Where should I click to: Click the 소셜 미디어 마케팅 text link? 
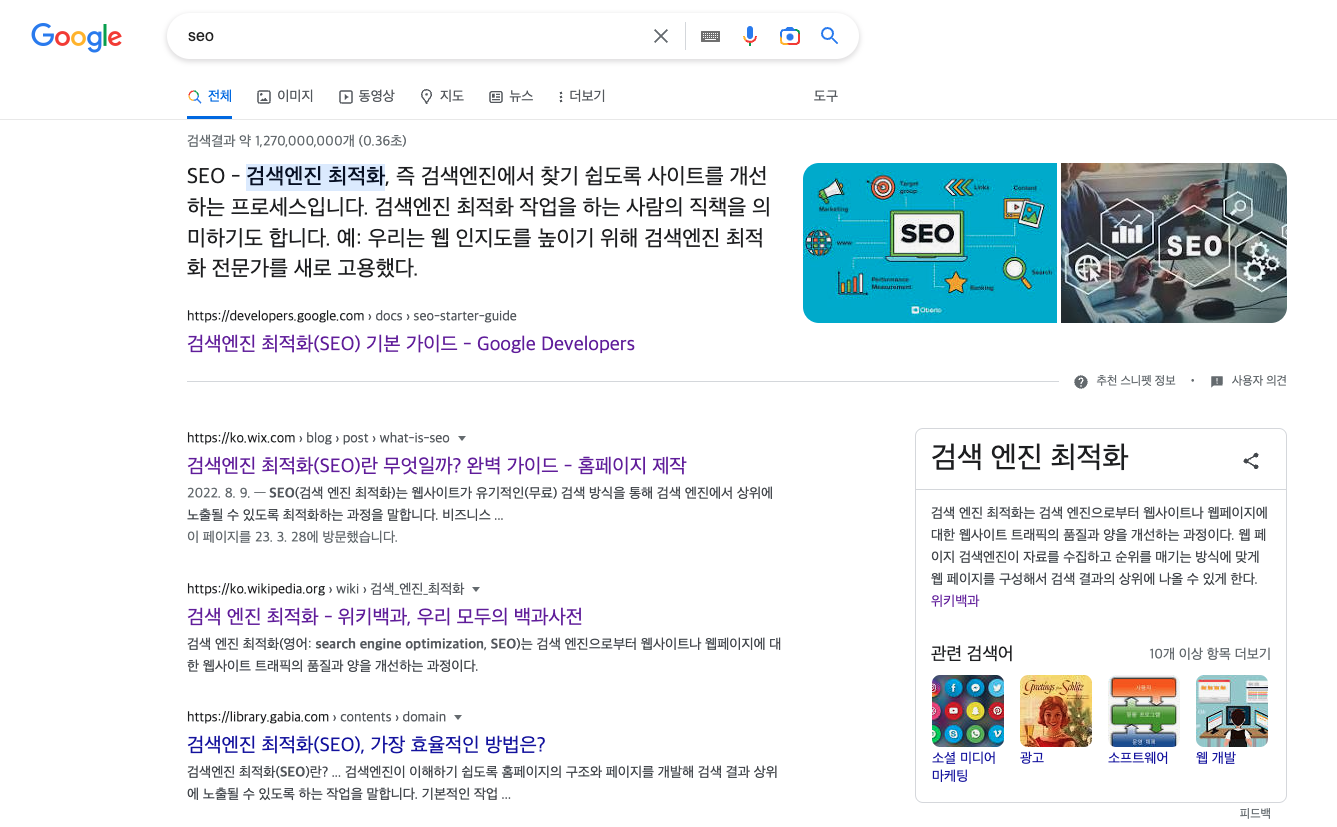[964, 767]
